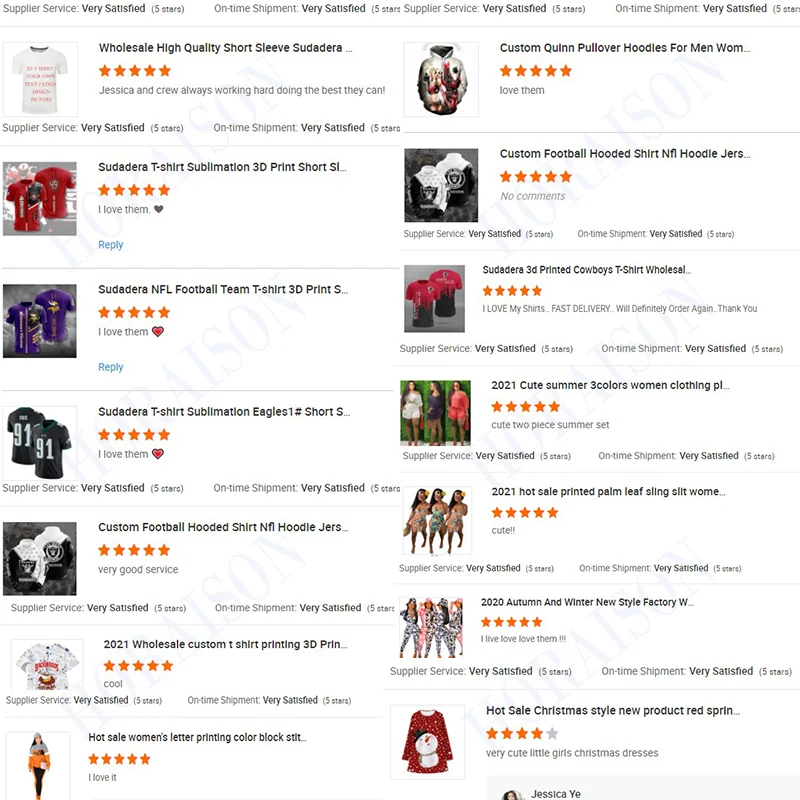Open the purple Vikings T-shirt thumbnail
Image resolution: width=800 pixels, height=800 pixels.
click(40, 321)
